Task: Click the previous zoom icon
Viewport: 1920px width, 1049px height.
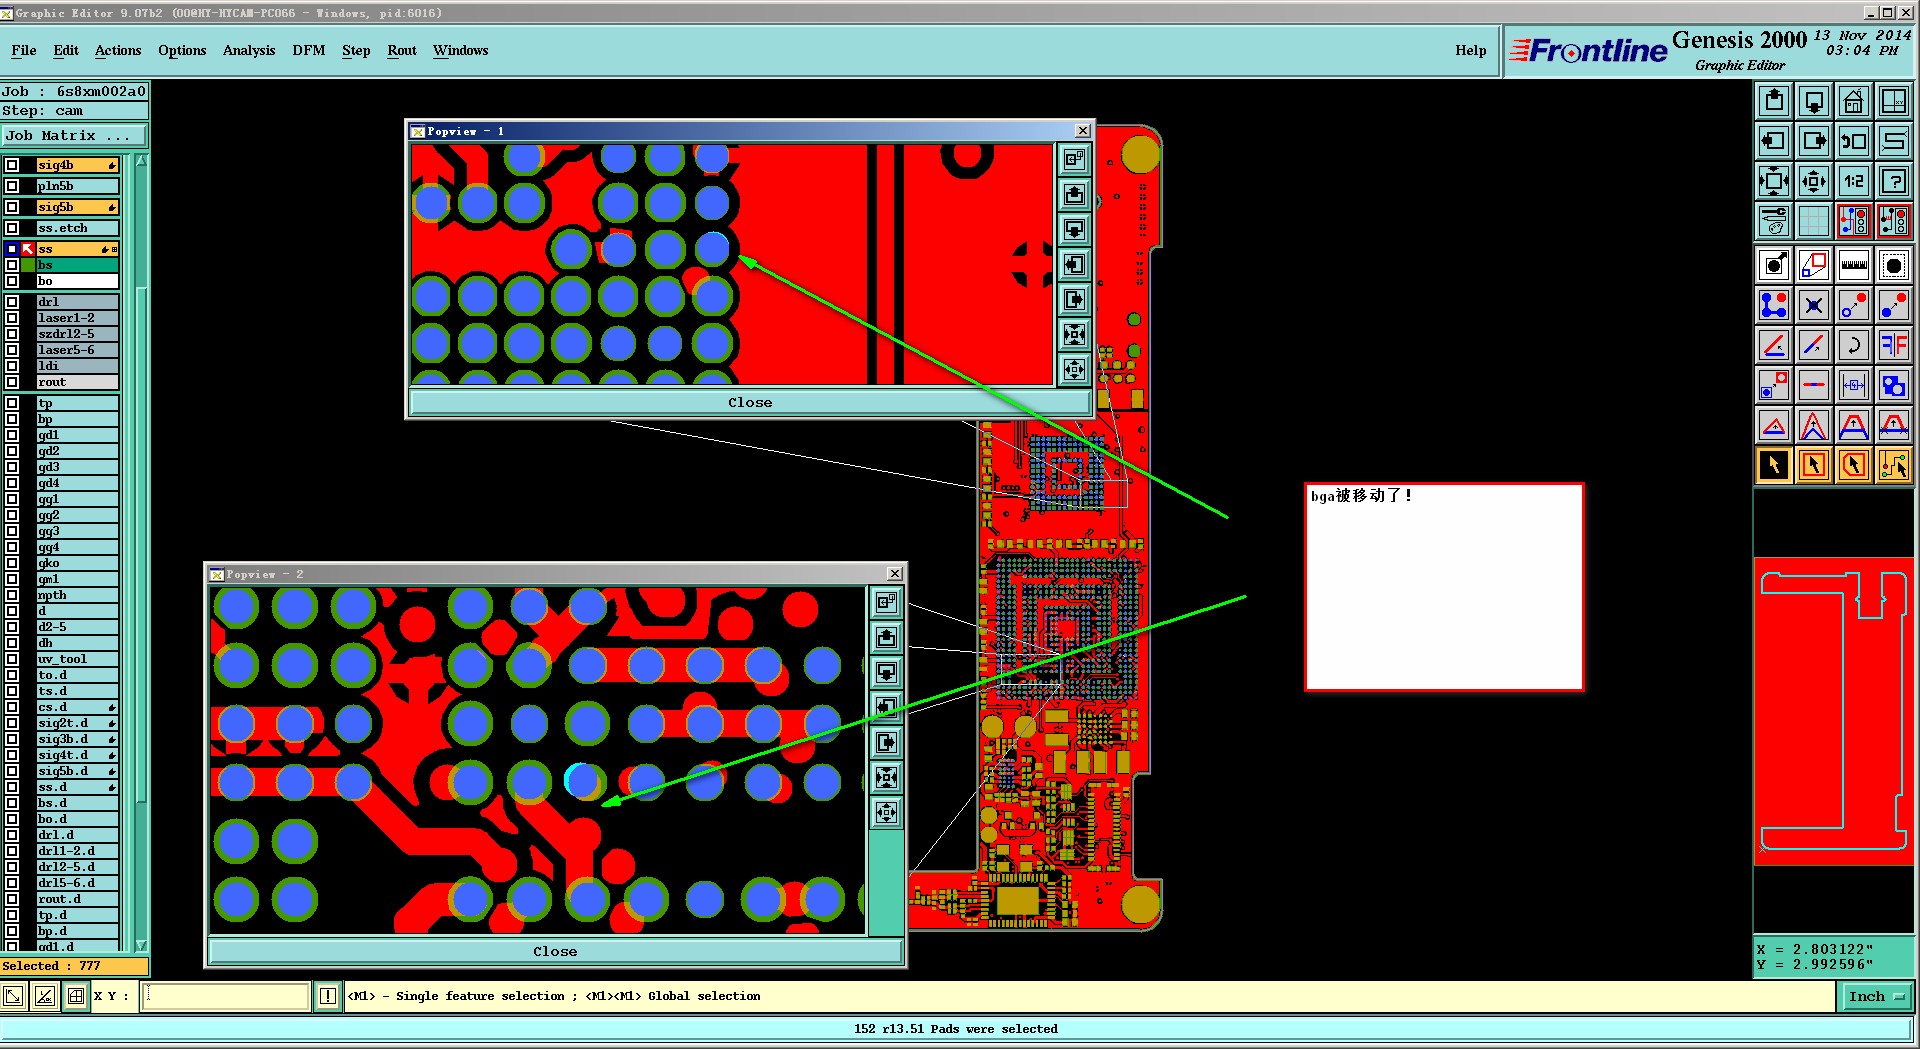Action: click(x=1854, y=141)
